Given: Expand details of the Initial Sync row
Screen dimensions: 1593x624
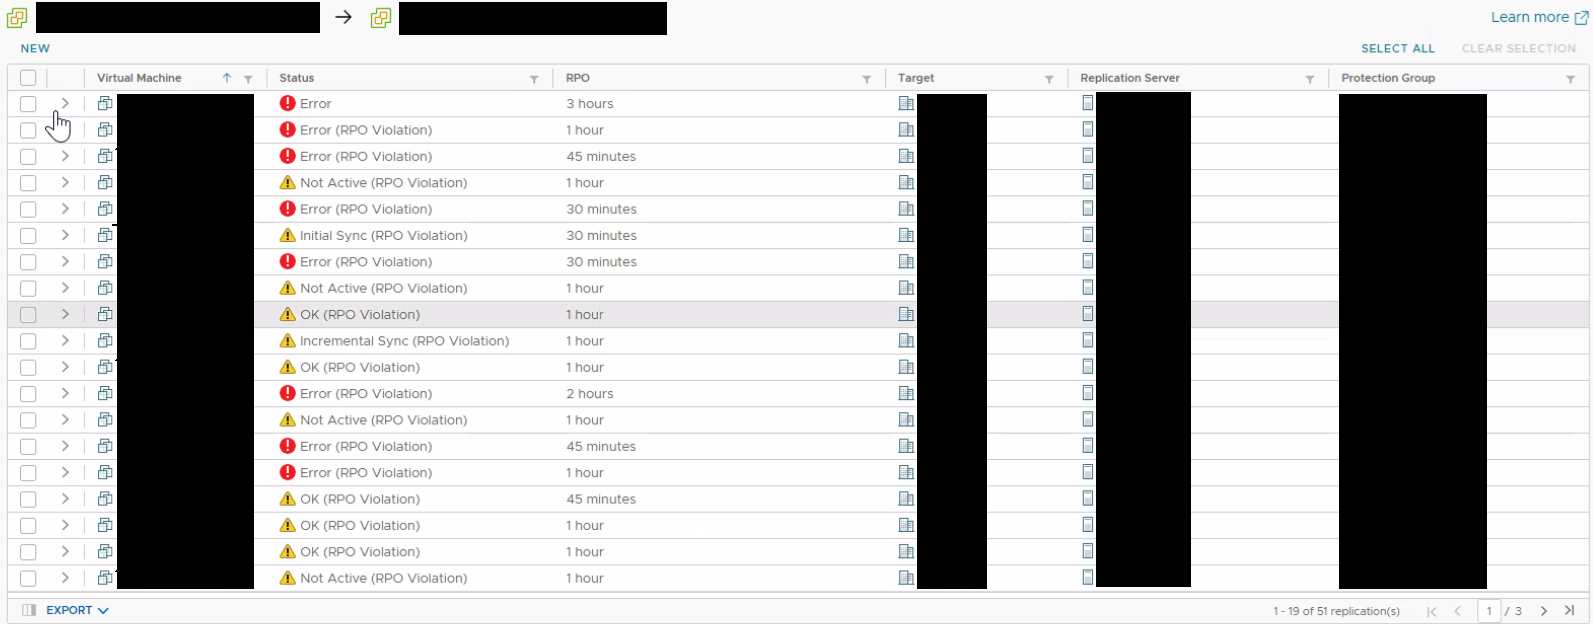Looking at the screenshot, I should (x=65, y=235).
